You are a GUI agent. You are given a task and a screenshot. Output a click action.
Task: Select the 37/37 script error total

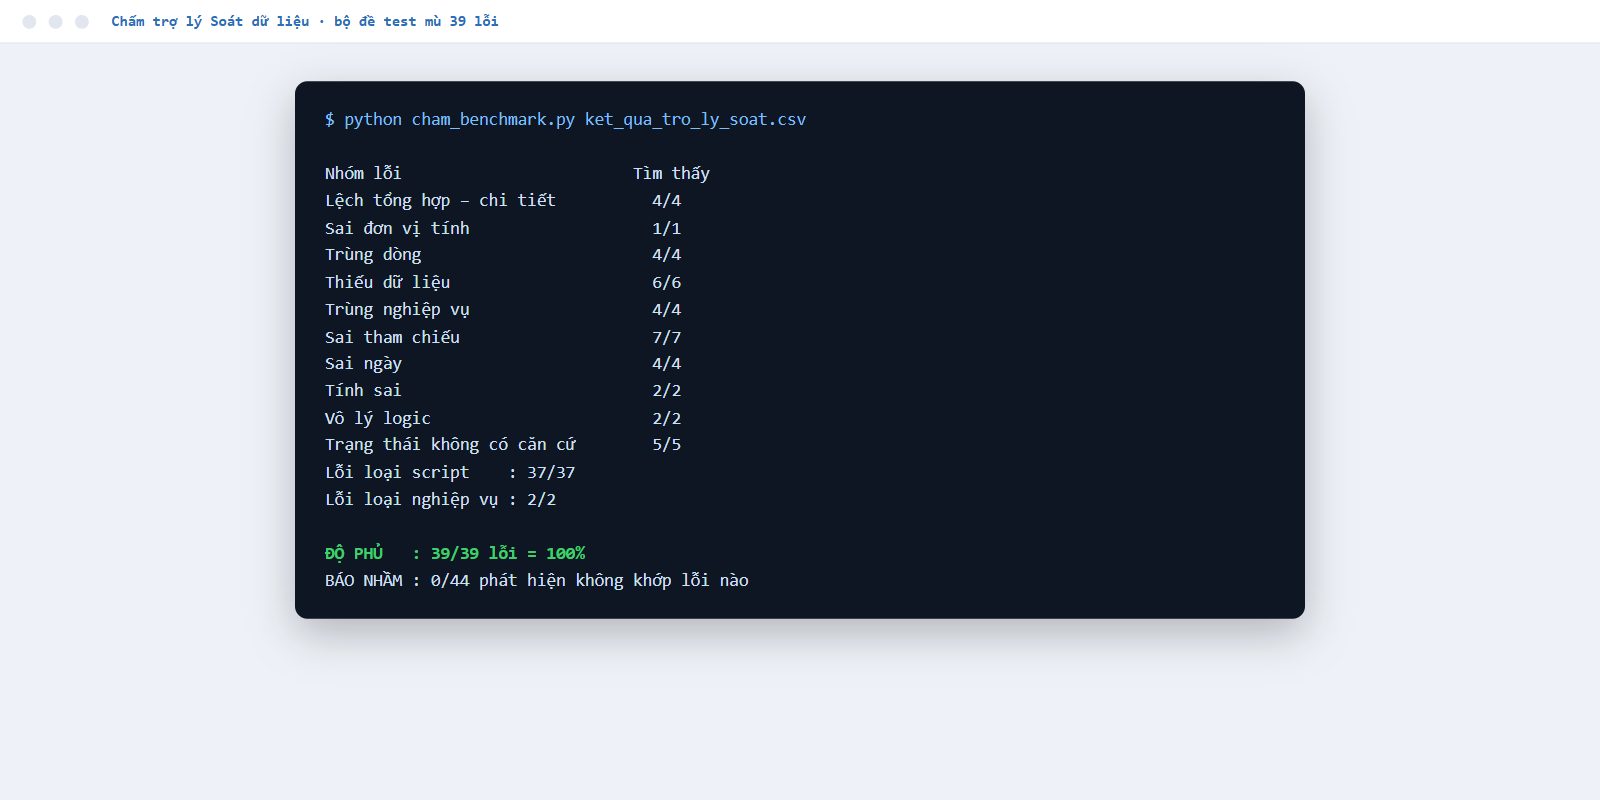coord(551,472)
